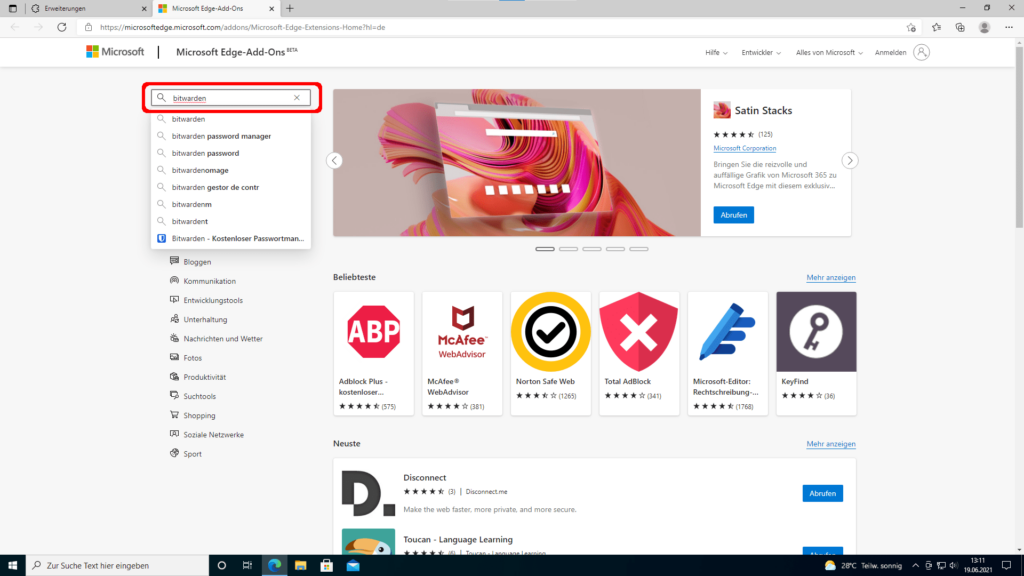Click the next carousel arrow
The width and height of the screenshot is (1024, 576).
pyautogui.click(x=850, y=160)
